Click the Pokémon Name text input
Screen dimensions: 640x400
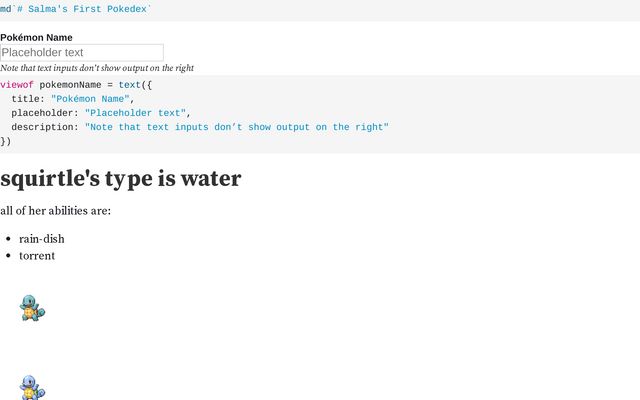point(82,53)
